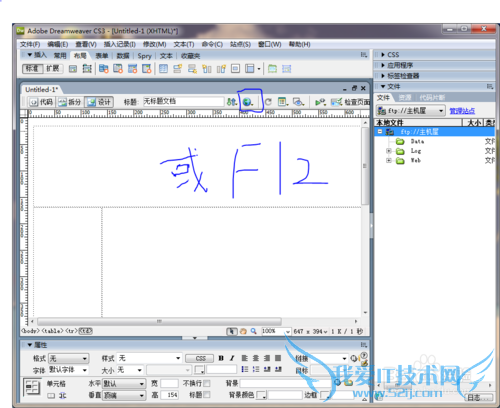The image size is (500, 408).
Task: Click the Insert Div Tag icon
Action: pos(73,69)
